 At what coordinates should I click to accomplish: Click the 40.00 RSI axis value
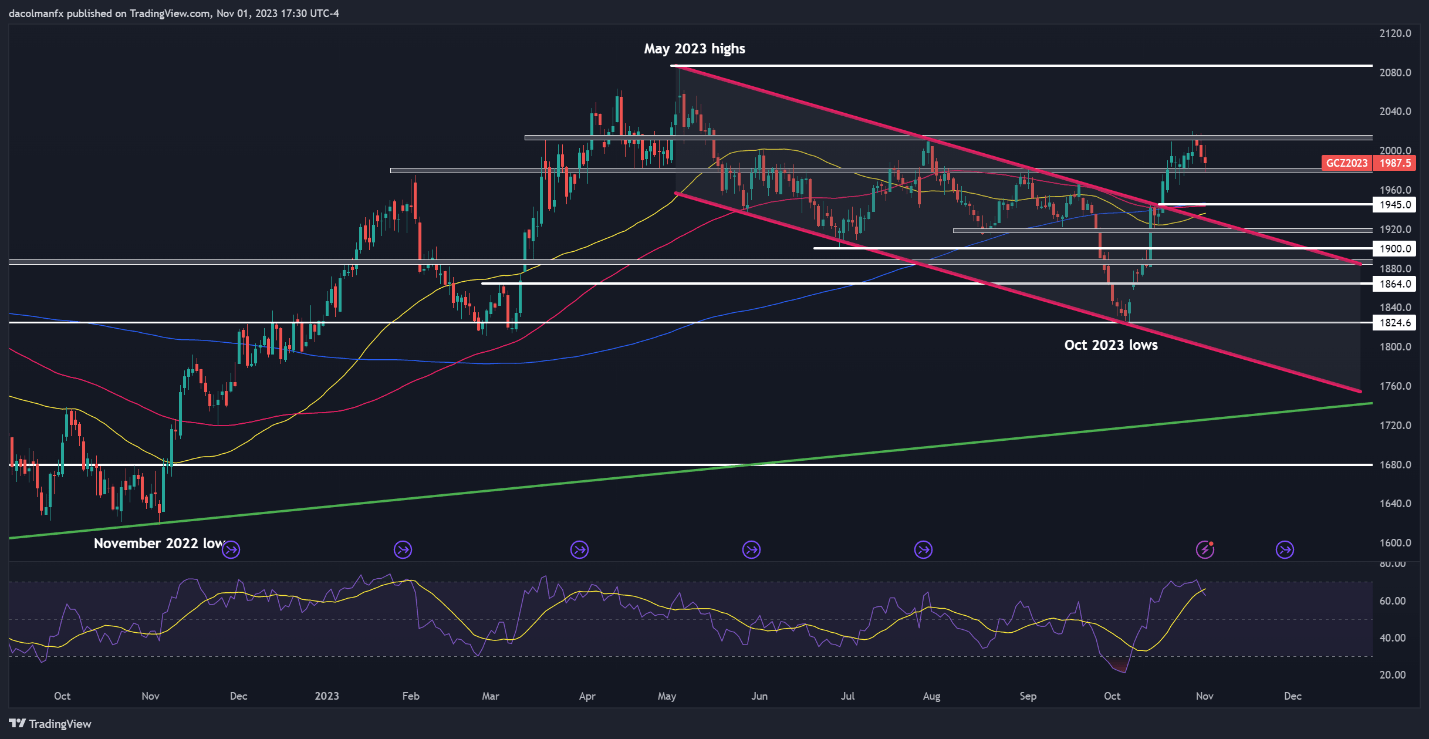[1392, 638]
